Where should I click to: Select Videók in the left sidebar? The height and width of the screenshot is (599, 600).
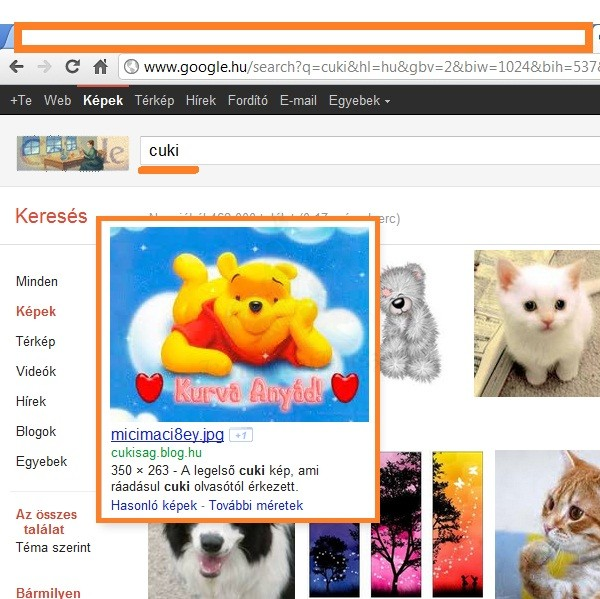[x=36, y=371]
